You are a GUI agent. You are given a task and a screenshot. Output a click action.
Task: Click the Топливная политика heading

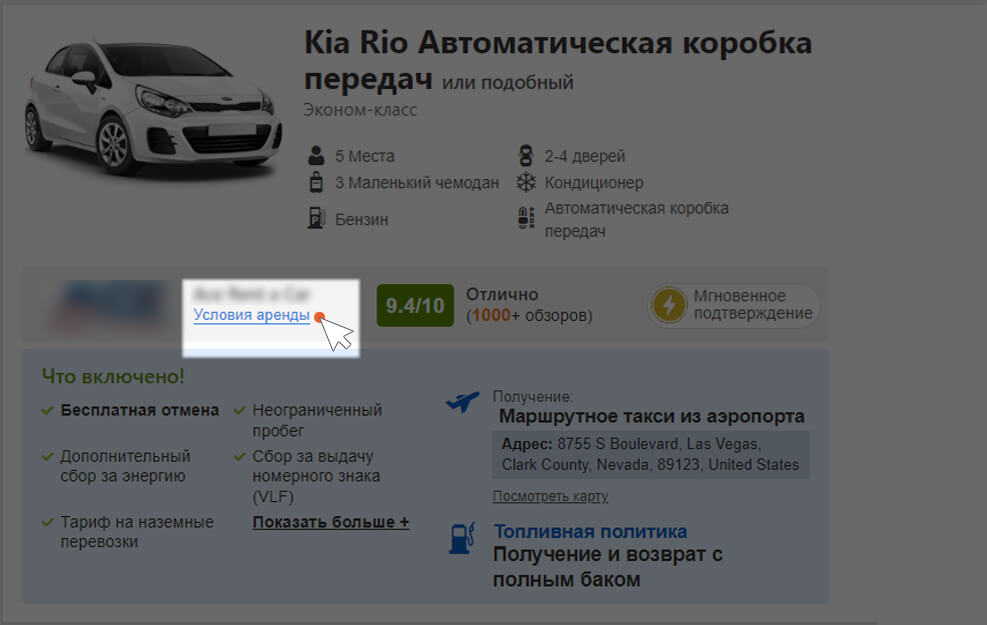point(590,531)
